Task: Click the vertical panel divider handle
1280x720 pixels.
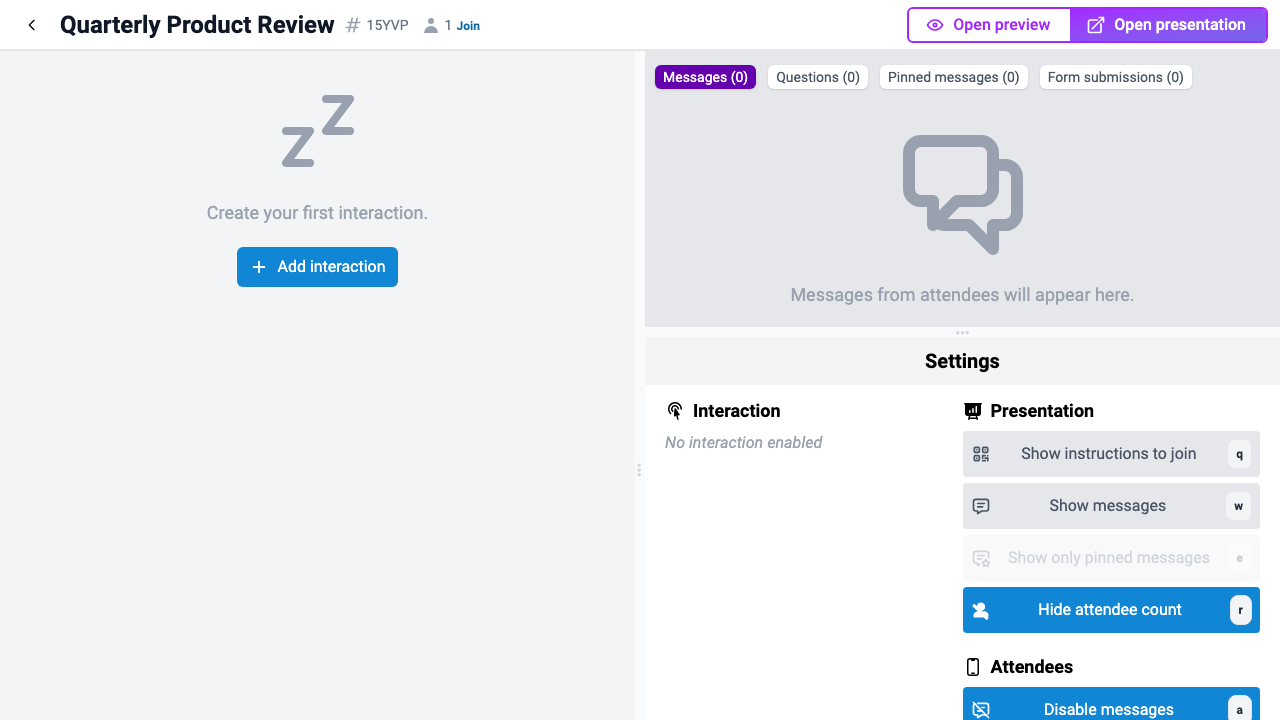Action: [639, 470]
